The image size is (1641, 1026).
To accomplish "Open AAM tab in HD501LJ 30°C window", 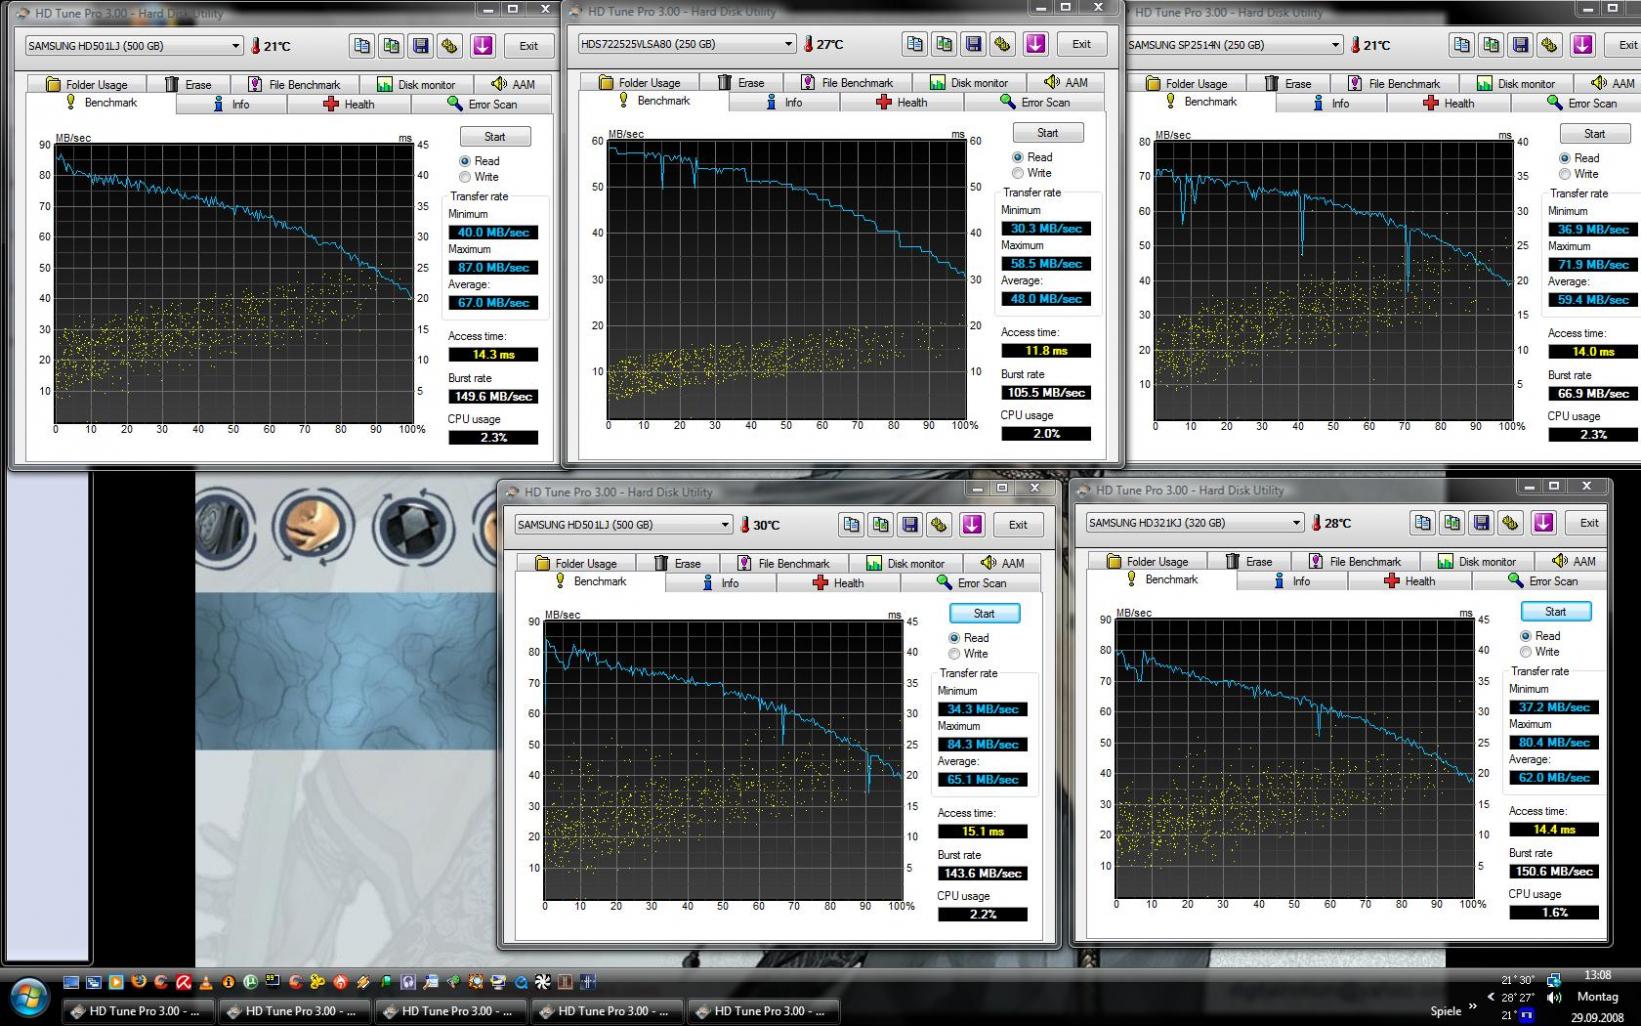I will pyautogui.click(x=1003, y=564).
